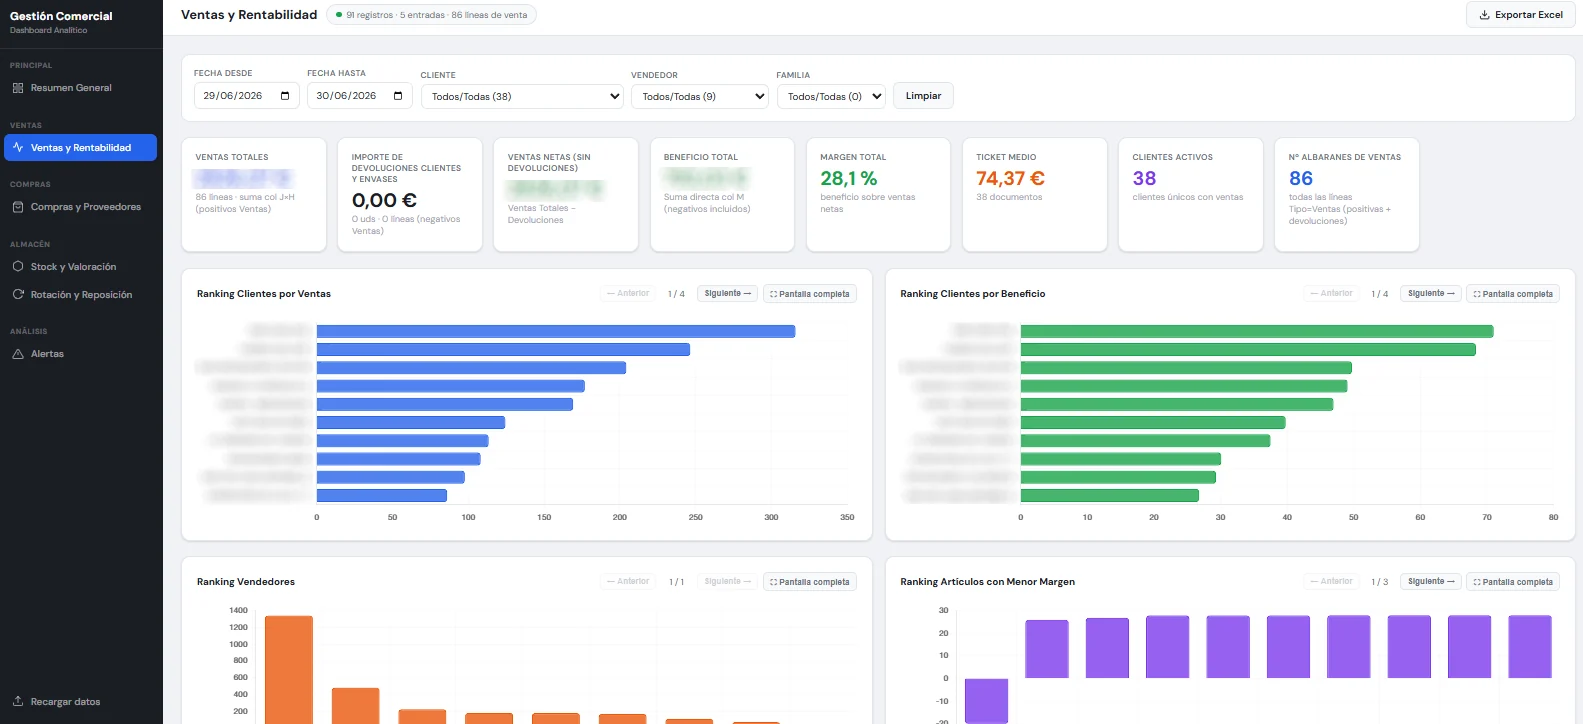Click the Rotación y Reposición refresh icon

point(18,295)
